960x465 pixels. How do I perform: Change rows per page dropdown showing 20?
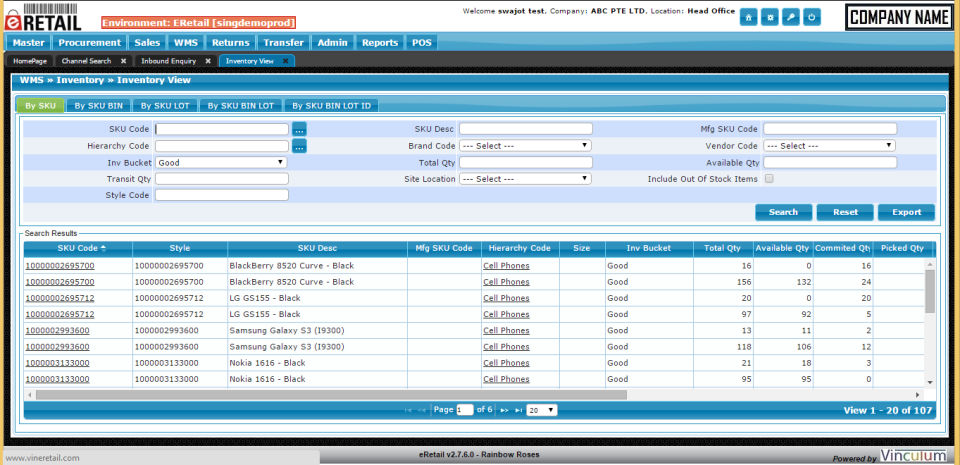pyautogui.click(x=542, y=410)
